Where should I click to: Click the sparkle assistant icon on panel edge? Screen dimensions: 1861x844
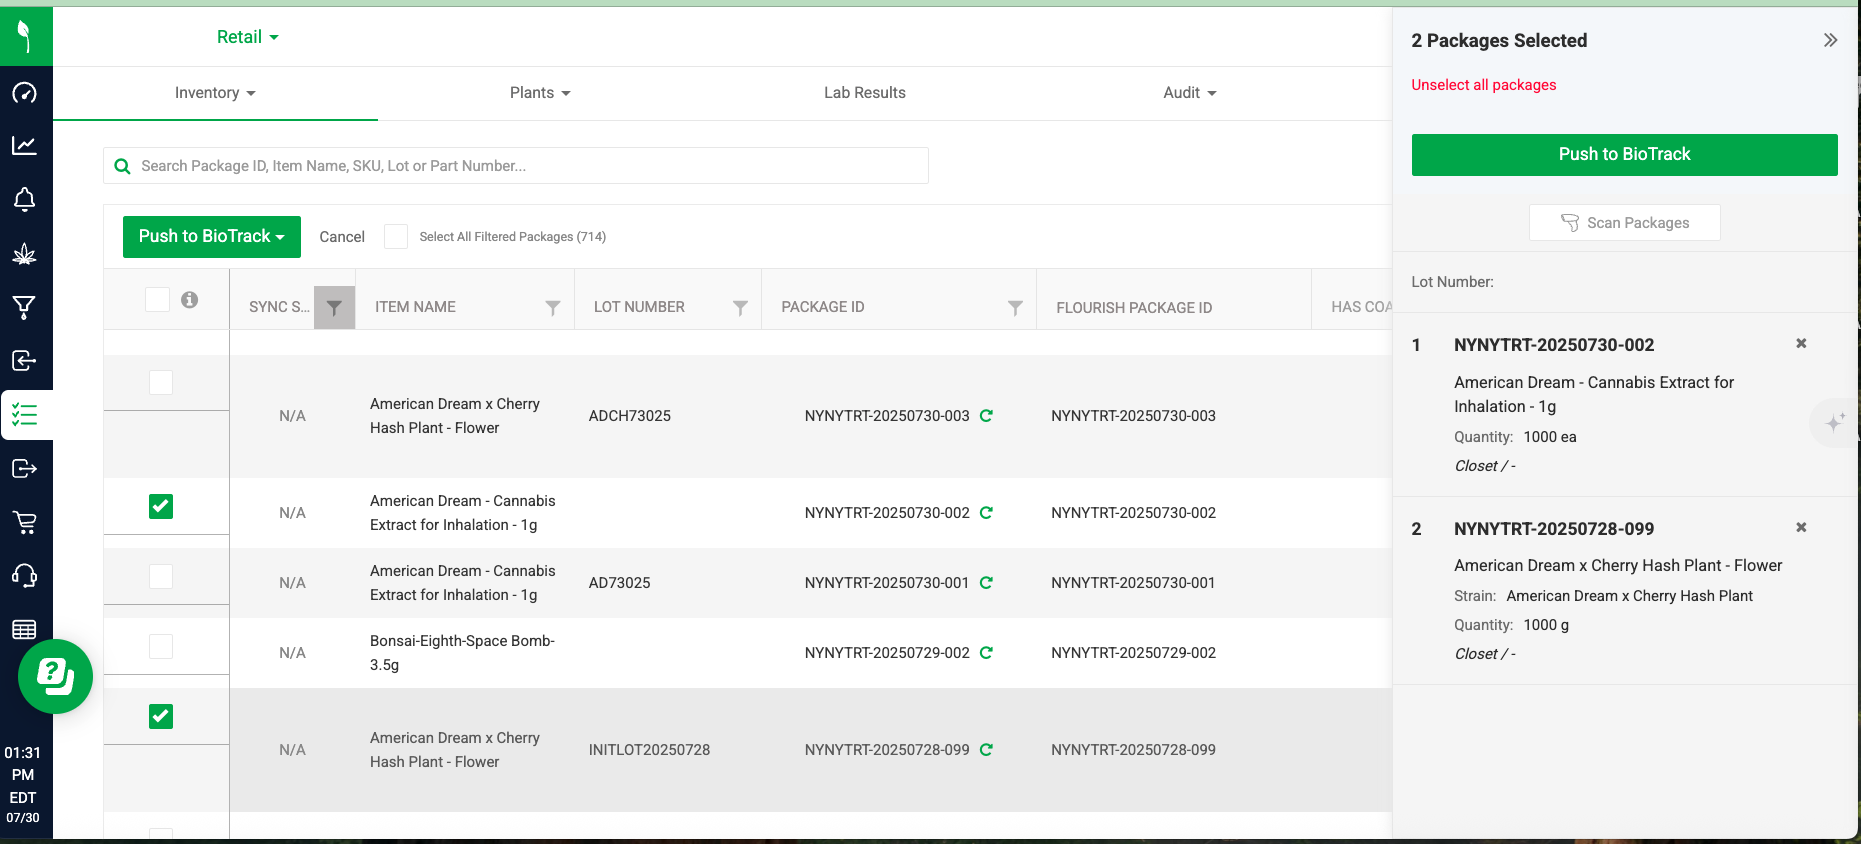tap(1835, 422)
